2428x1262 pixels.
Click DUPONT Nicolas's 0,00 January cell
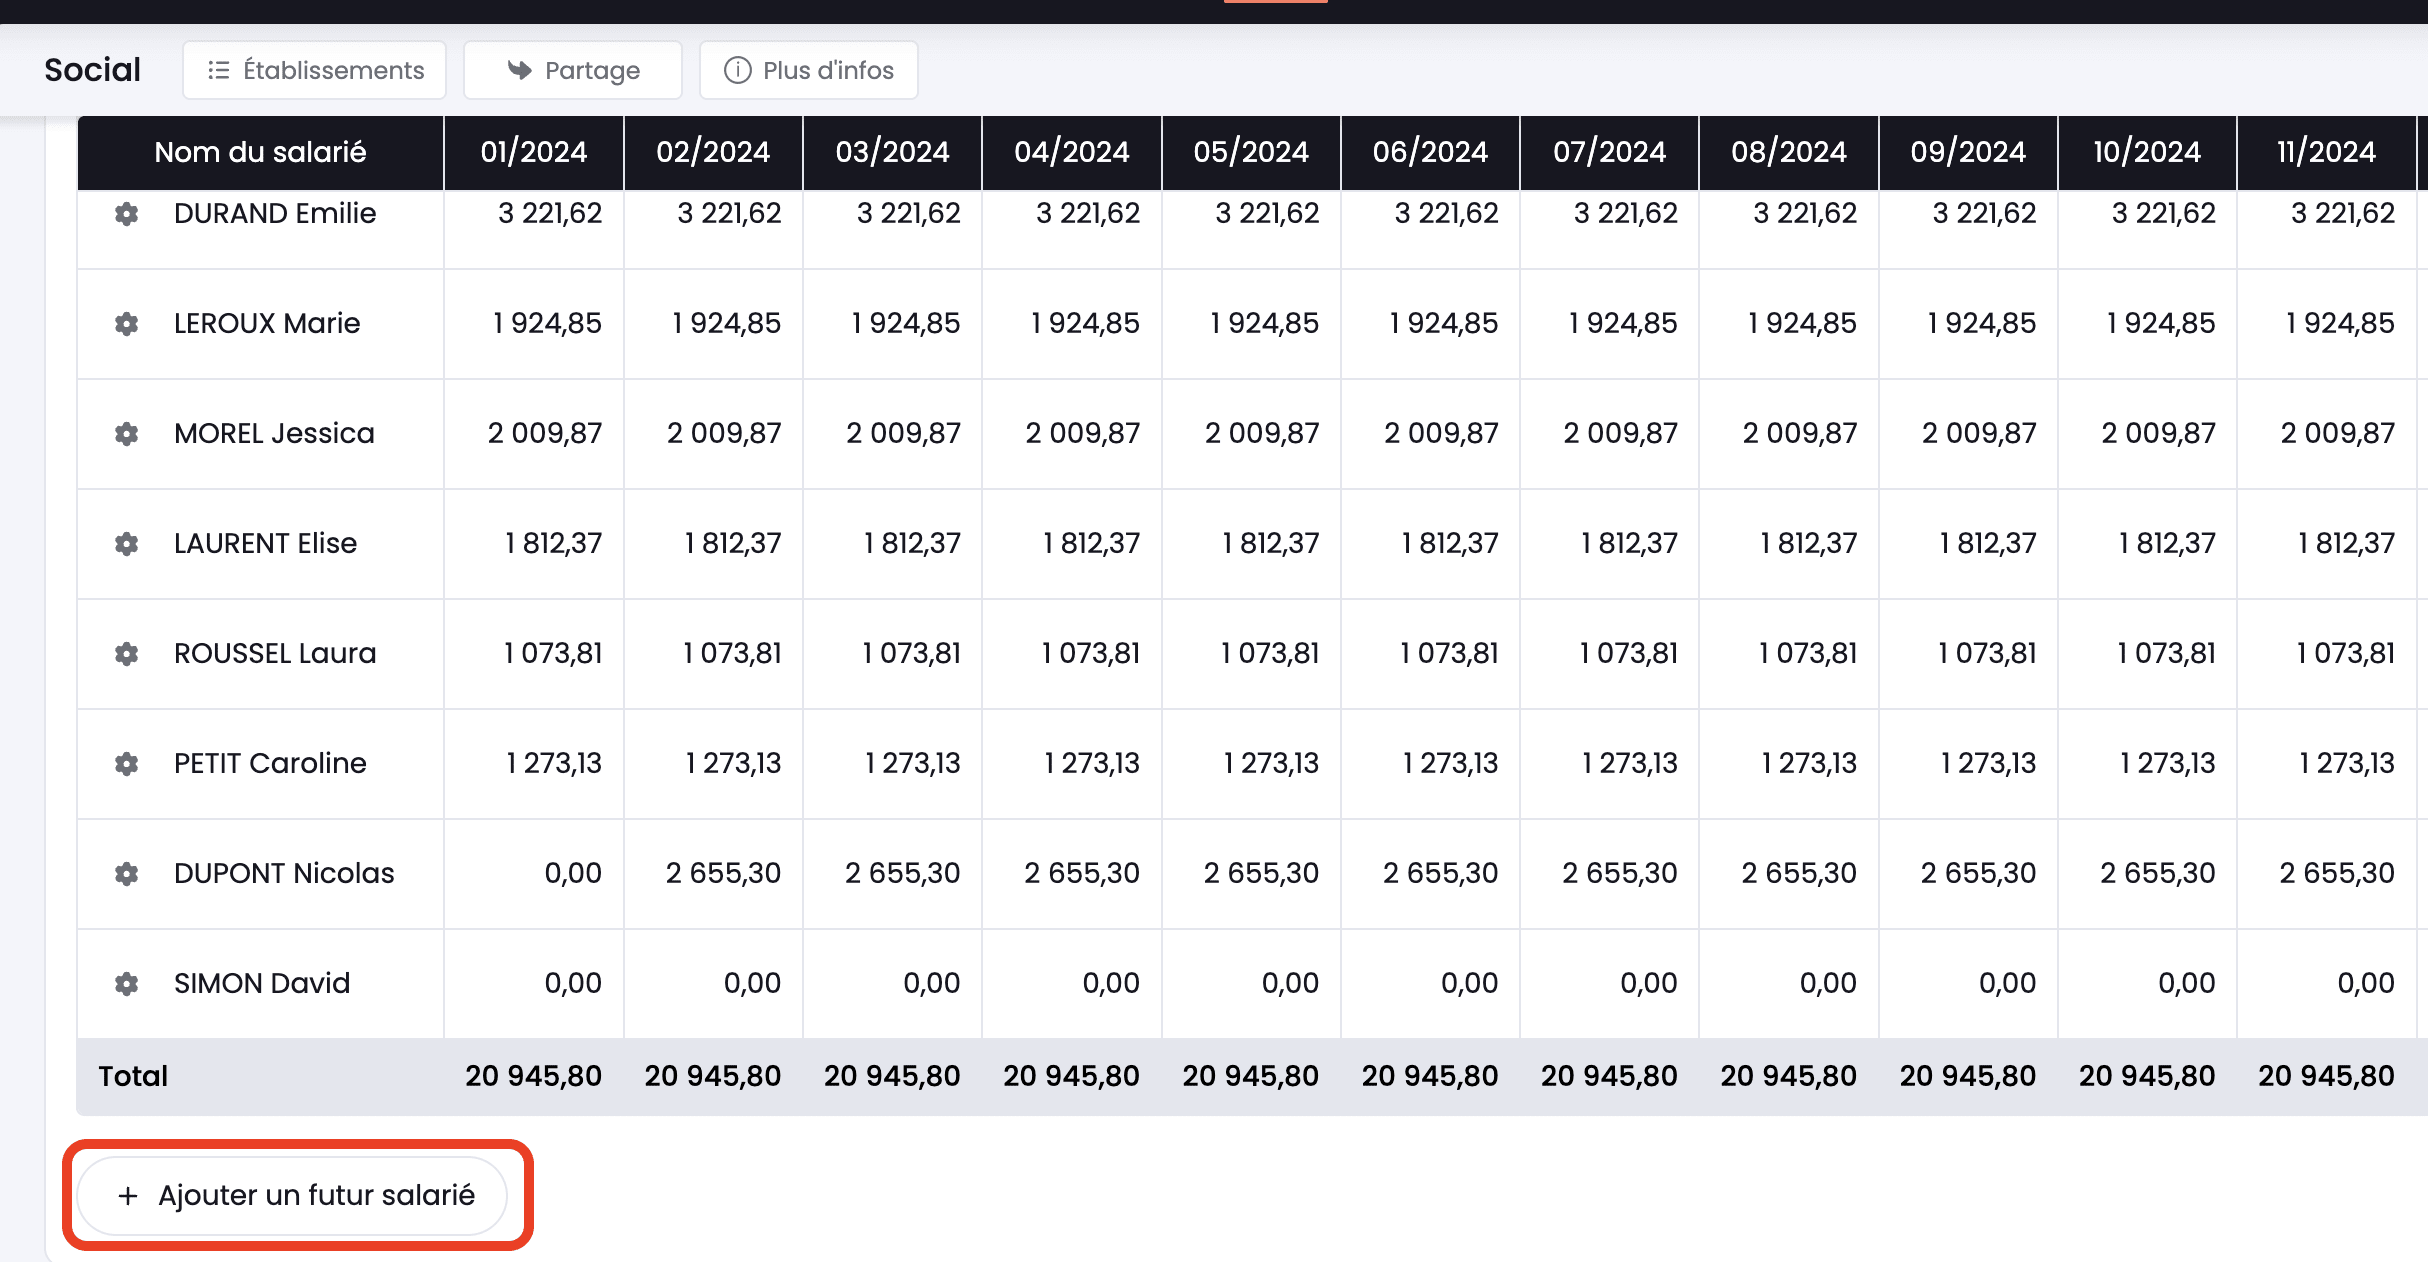click(572, 874)
